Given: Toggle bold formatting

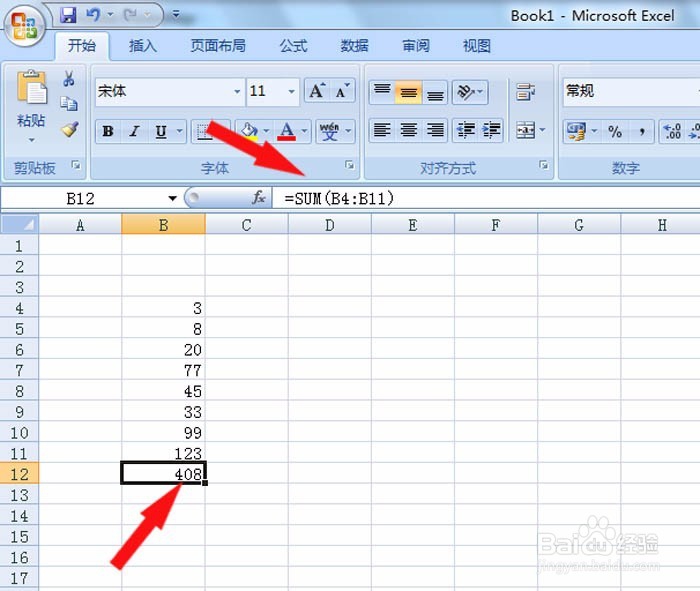Looking at the screenshot, I should (x=108, y=131).
